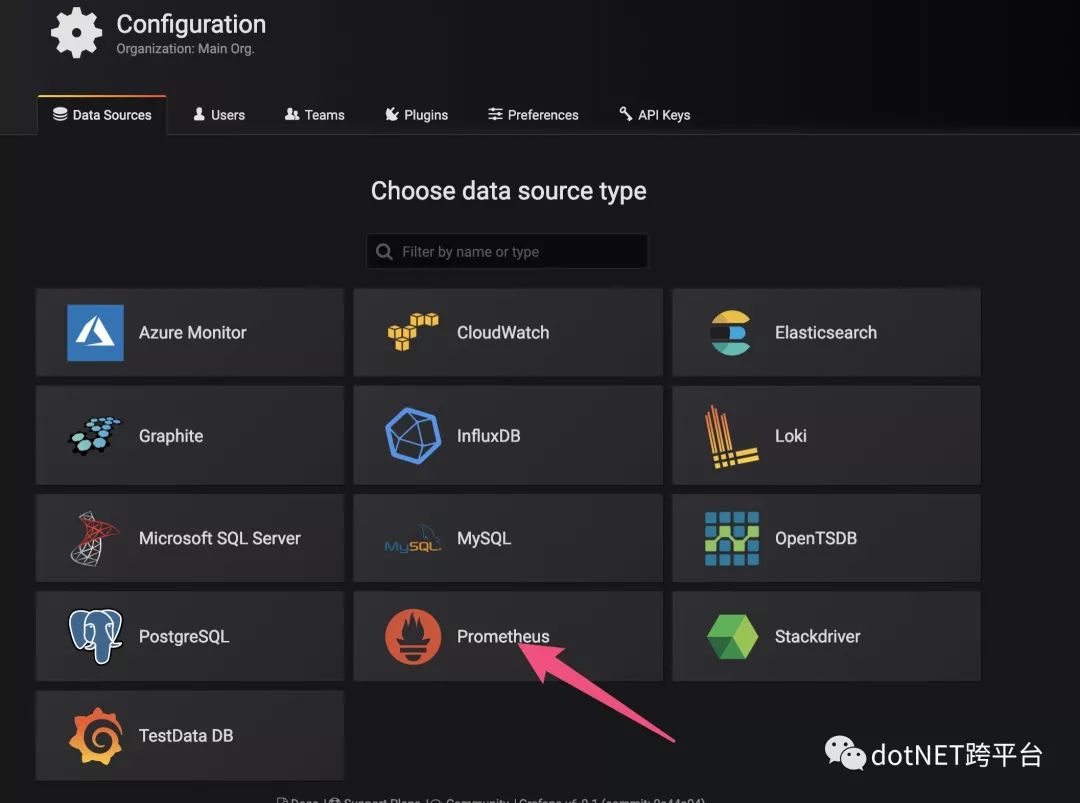
Task: Click the Choose data source type heading
Action: 508,191
